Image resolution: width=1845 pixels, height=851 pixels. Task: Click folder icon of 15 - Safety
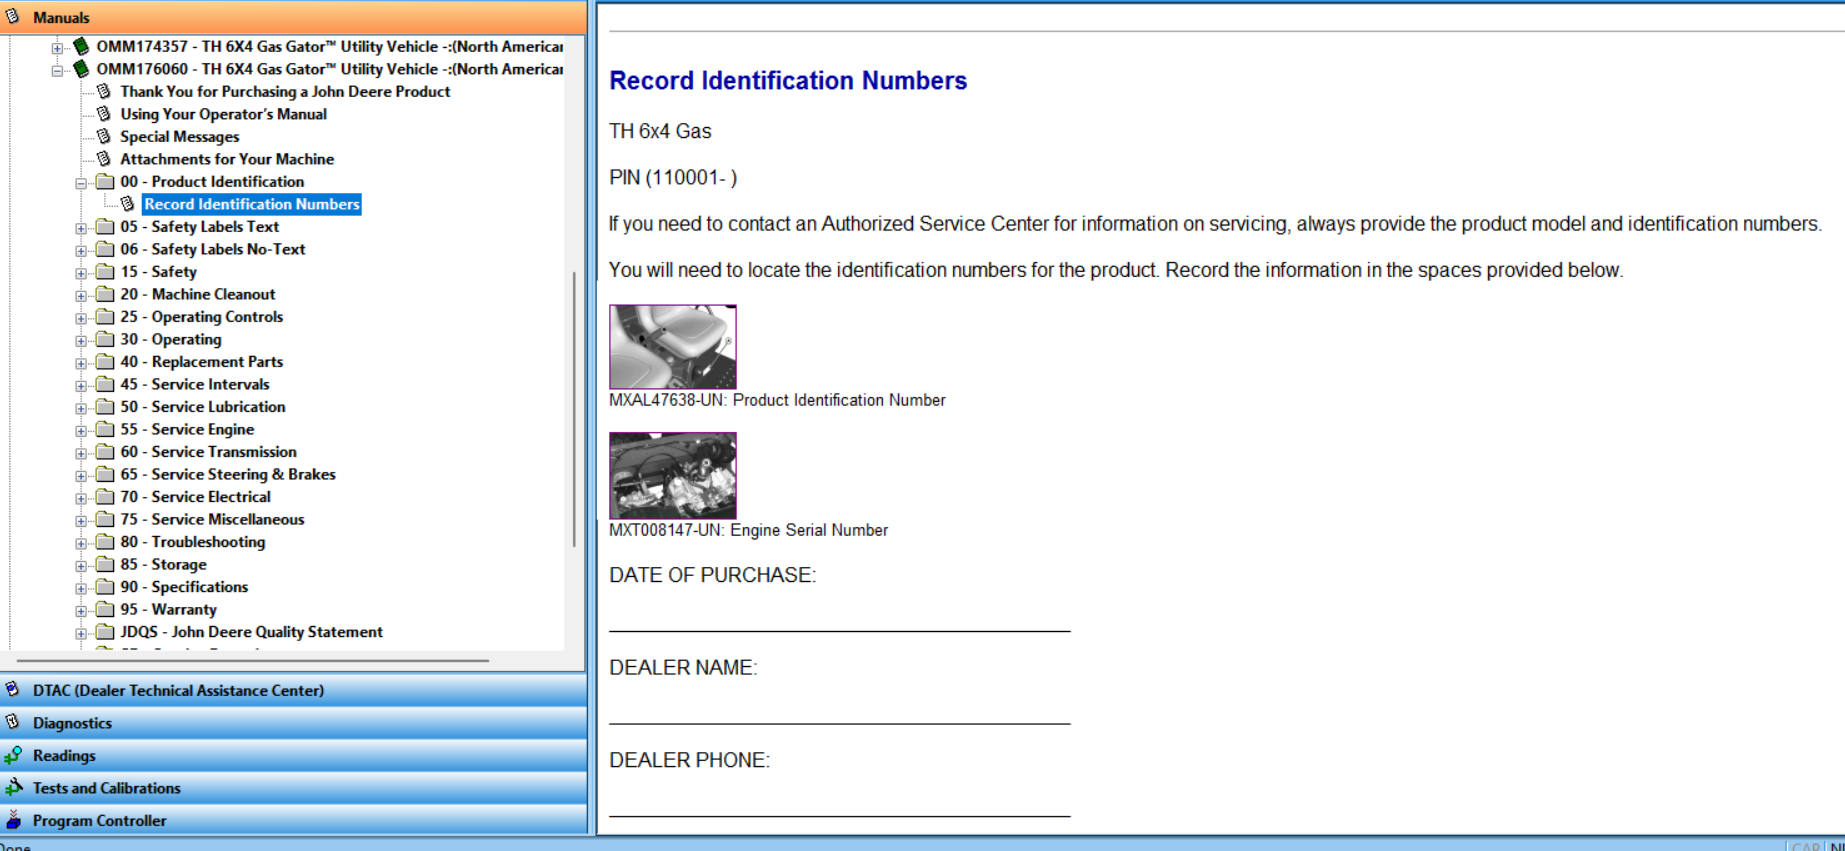point(105,271)
